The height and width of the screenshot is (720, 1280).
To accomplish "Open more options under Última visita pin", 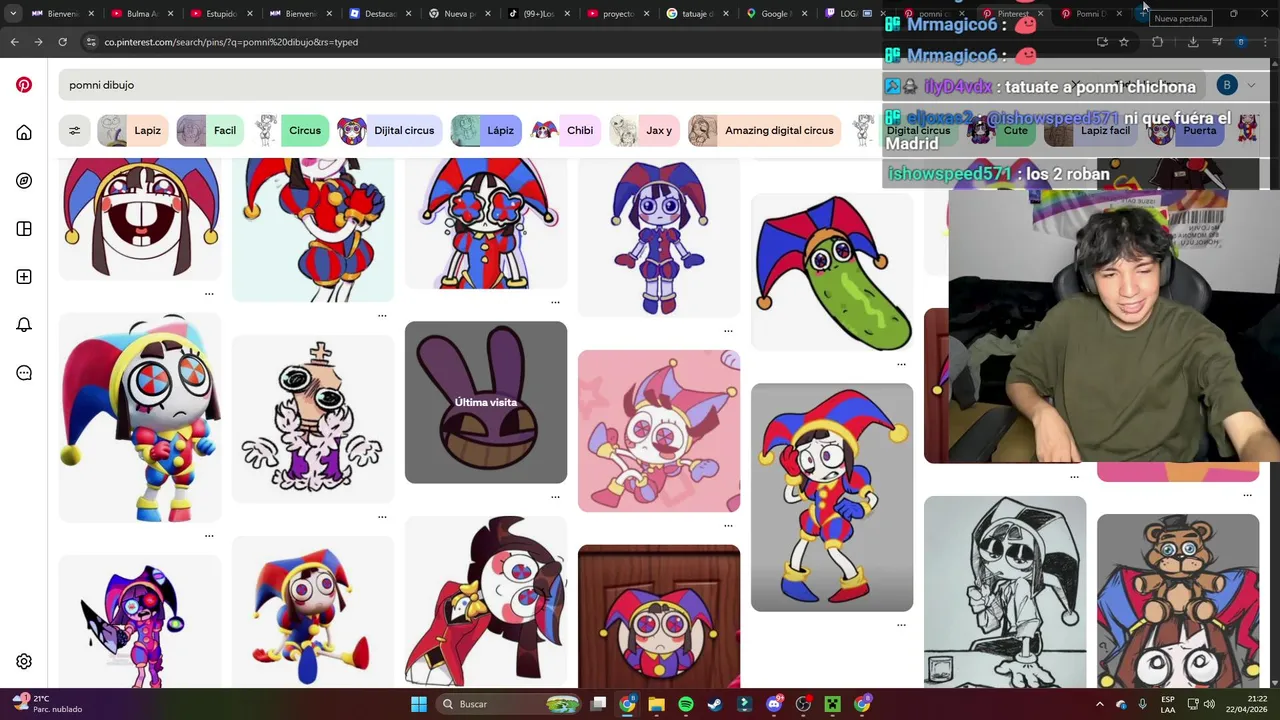I will pos(555,496).
